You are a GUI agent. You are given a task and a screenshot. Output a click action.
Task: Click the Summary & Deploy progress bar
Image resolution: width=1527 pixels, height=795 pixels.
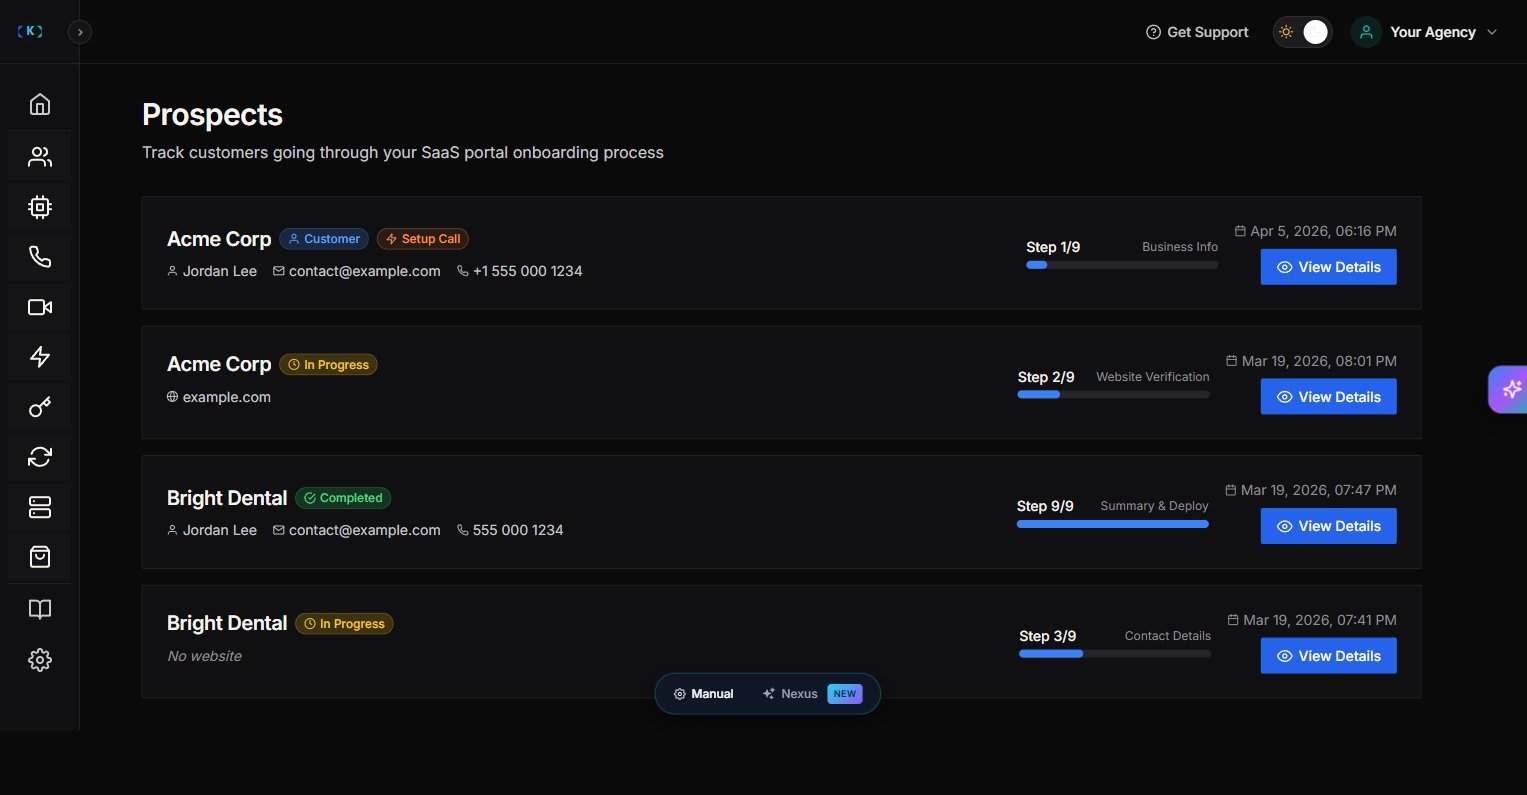(1113, 524)
